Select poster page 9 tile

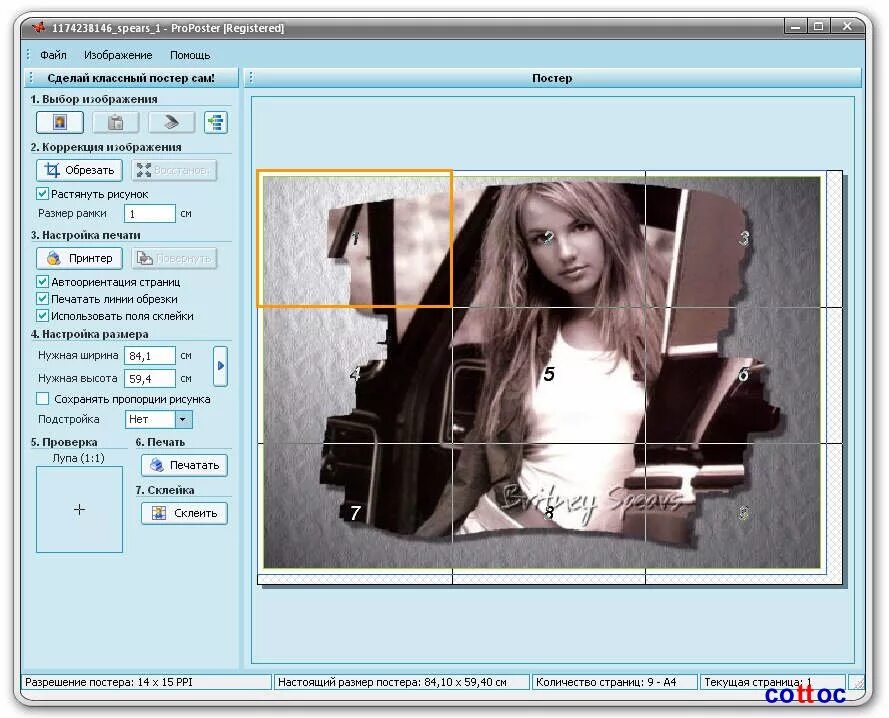coord(744,513)
